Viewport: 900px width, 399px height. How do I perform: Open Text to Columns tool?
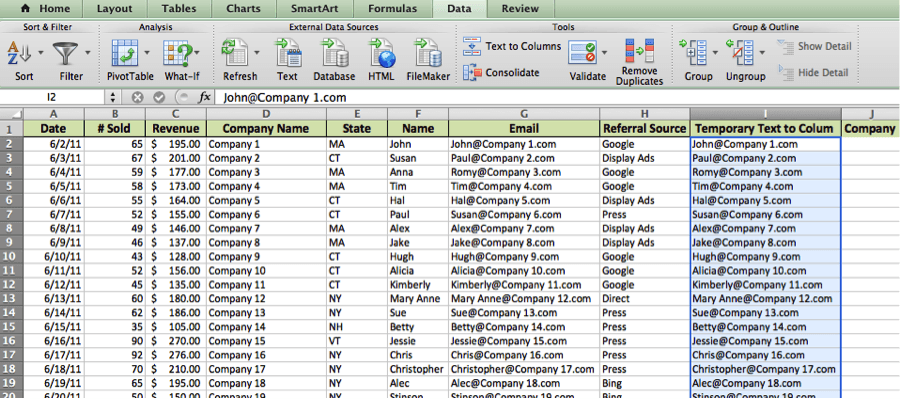(x=512, y=47)
